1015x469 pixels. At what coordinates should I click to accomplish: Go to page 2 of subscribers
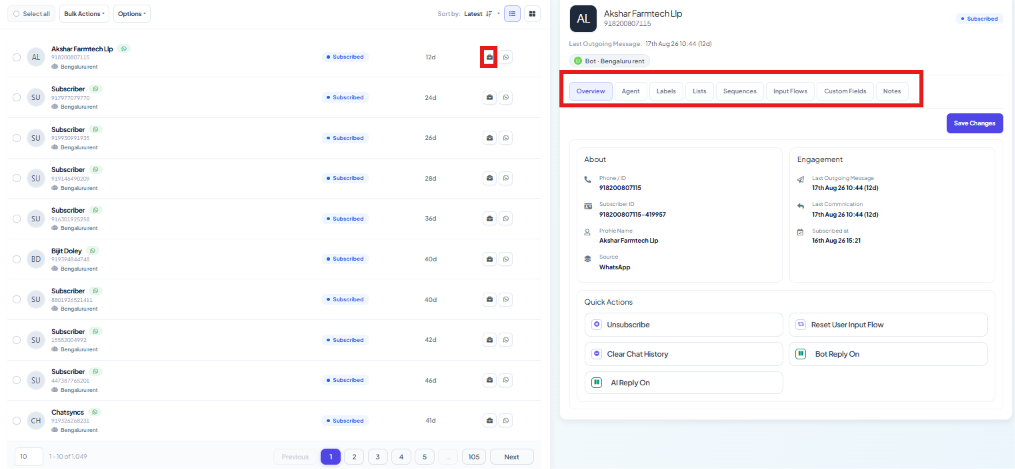click(x=353, y=457)
